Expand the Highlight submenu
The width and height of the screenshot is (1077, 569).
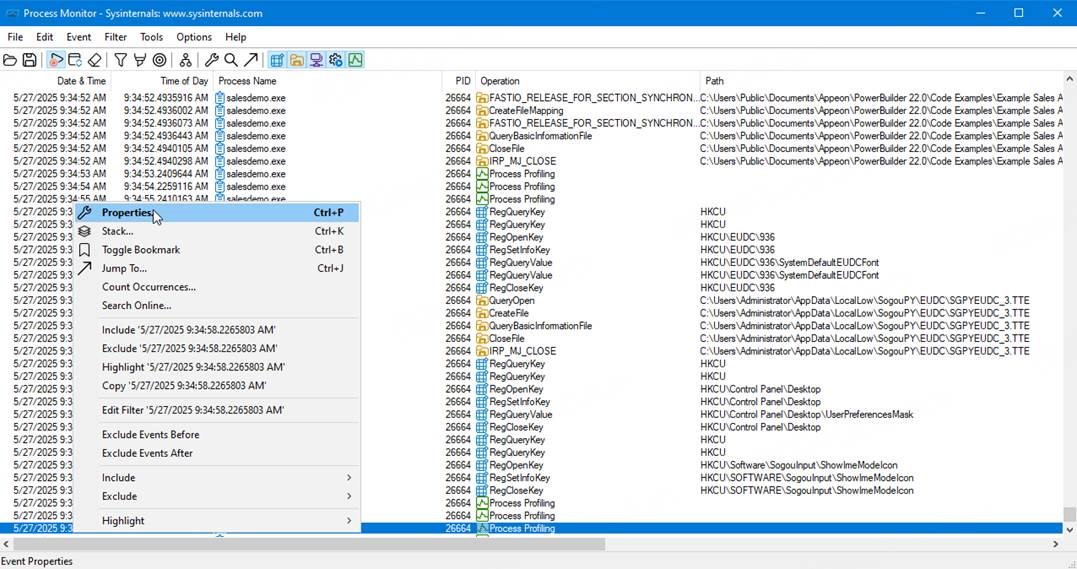coord(216,521)
